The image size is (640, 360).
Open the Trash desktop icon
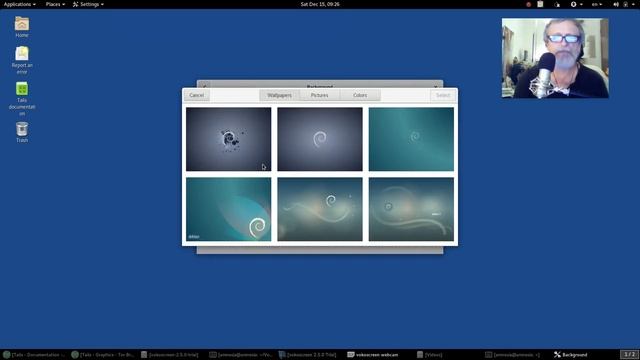[x=22, y=132]
